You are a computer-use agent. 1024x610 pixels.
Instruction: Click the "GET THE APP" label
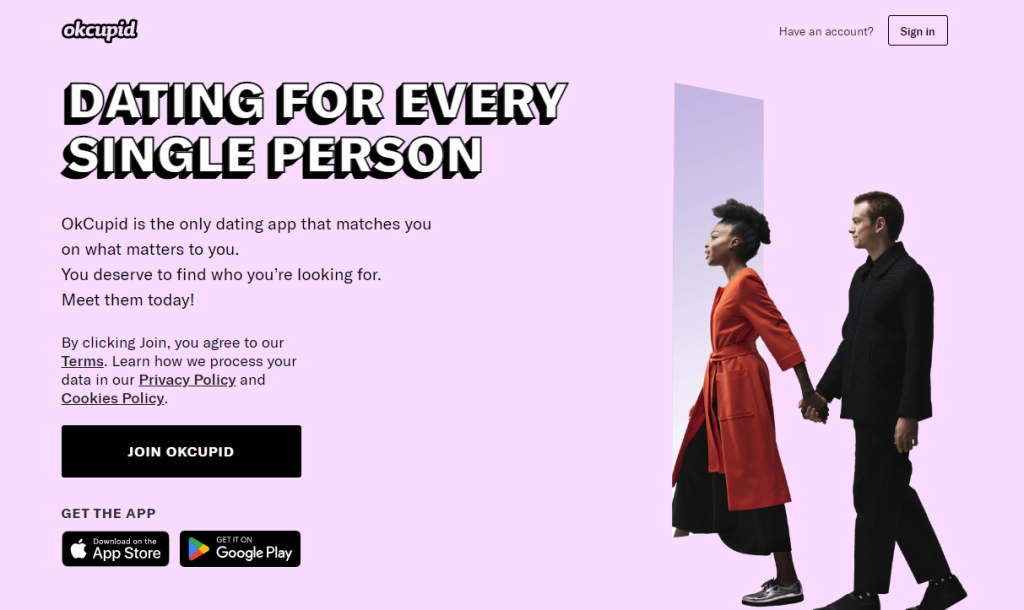(x=108, y=513)
